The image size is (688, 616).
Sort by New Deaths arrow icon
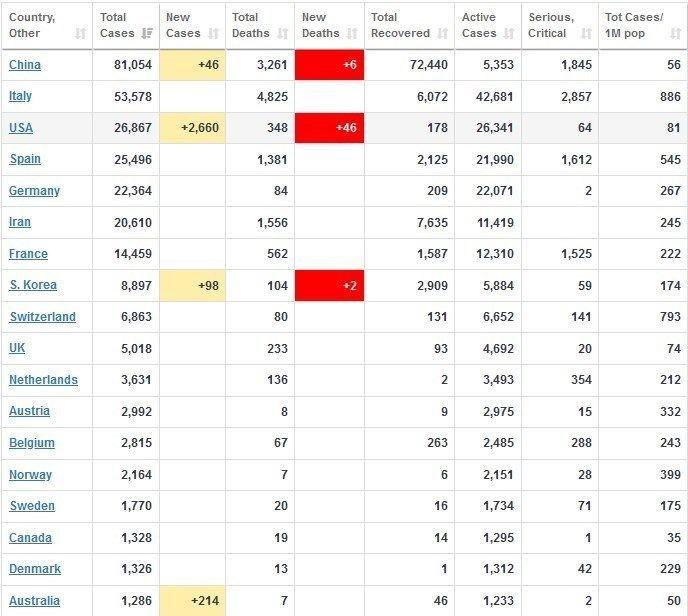pos(352,33)
